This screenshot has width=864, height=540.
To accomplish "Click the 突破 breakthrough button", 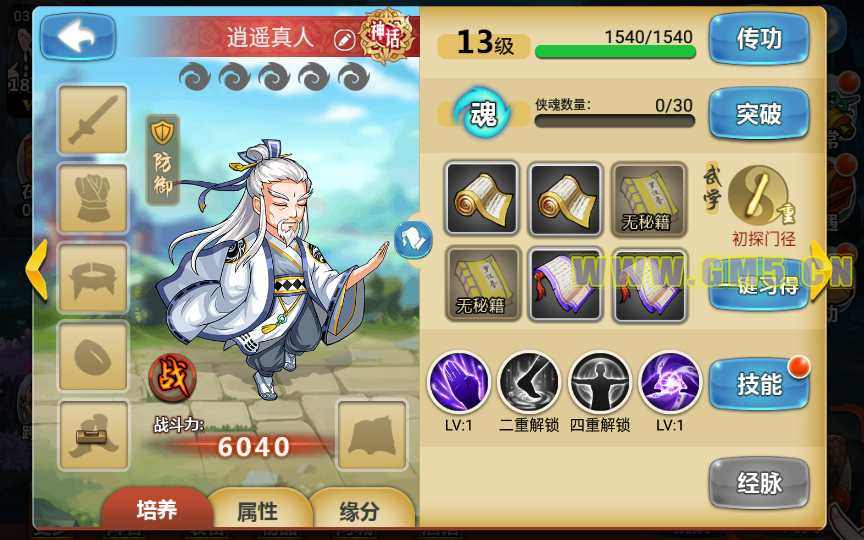I will 759,114.
